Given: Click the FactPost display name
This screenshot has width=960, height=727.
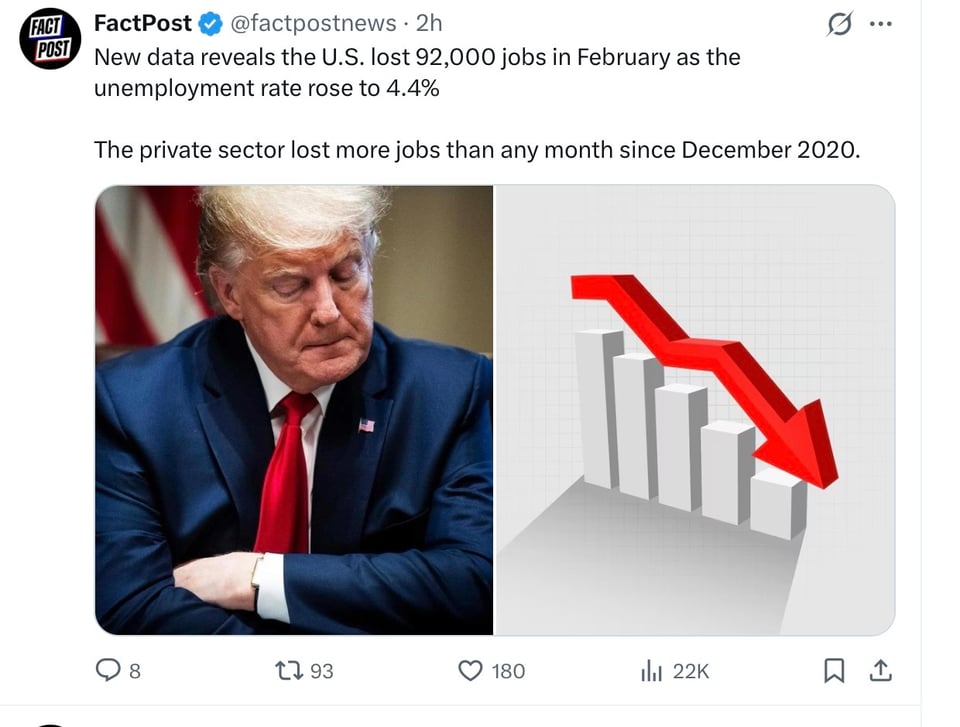Looking at the screenshot, I should [144, 23].
